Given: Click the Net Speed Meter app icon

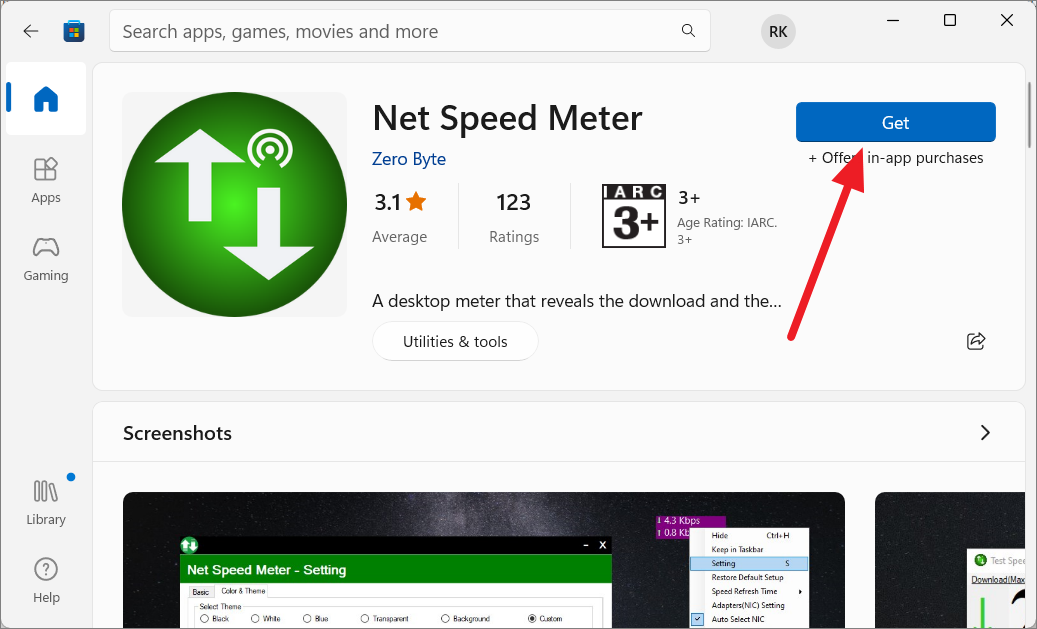Looking at the screenshot, I should 234,204.
